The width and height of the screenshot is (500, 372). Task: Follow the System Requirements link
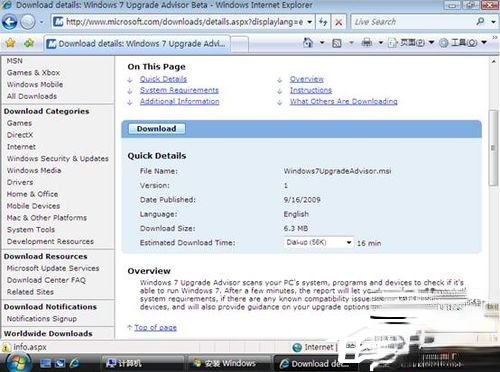(x=179, y=90)
